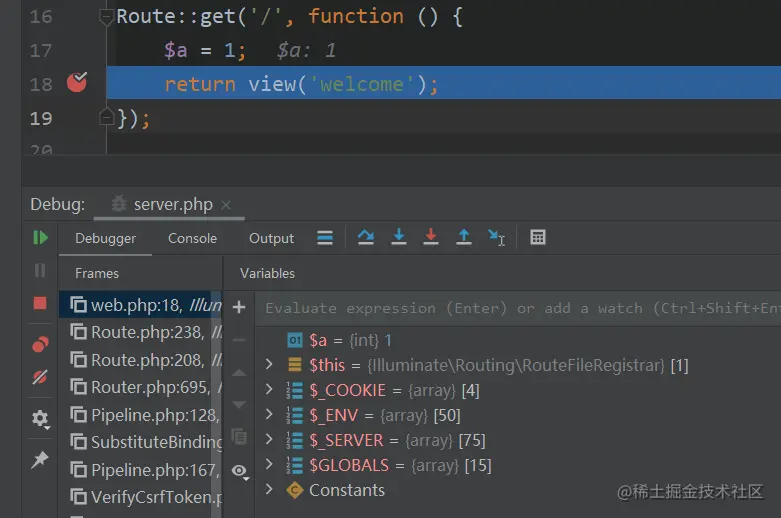781x518 pixels.
Task: Click line number 17 in the gutter
Action: click(x=41, y=50)
